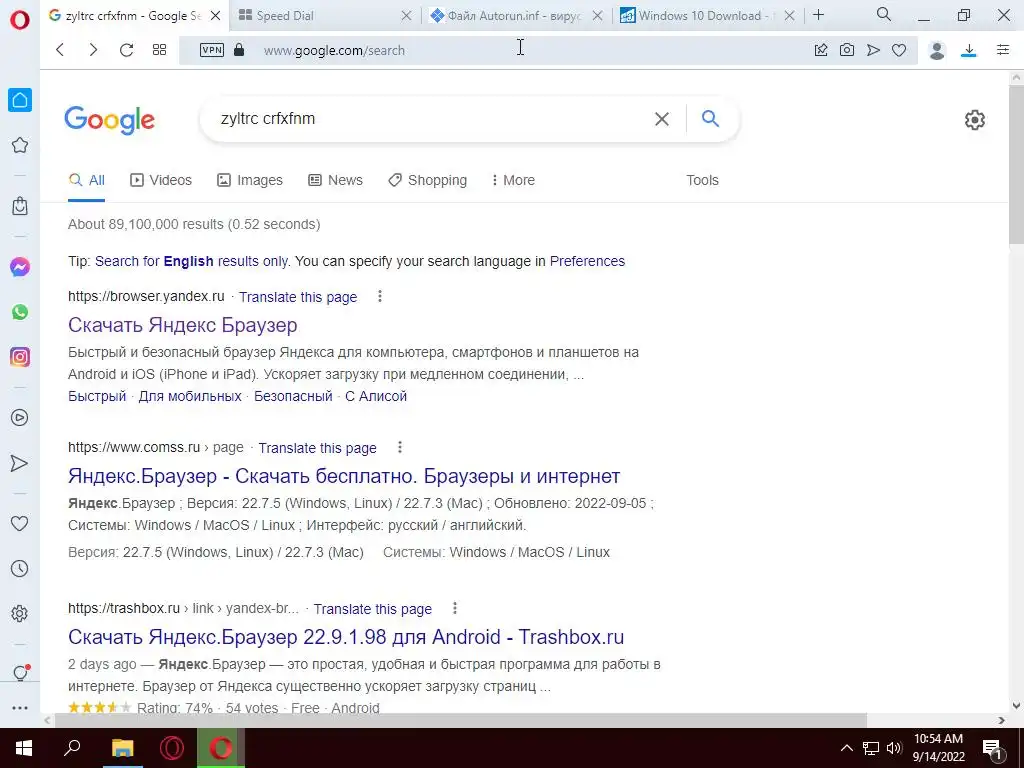The height and width of the screenshot is (768, 1024).
Task: Clear the search query with X
Action: (662, 119)
